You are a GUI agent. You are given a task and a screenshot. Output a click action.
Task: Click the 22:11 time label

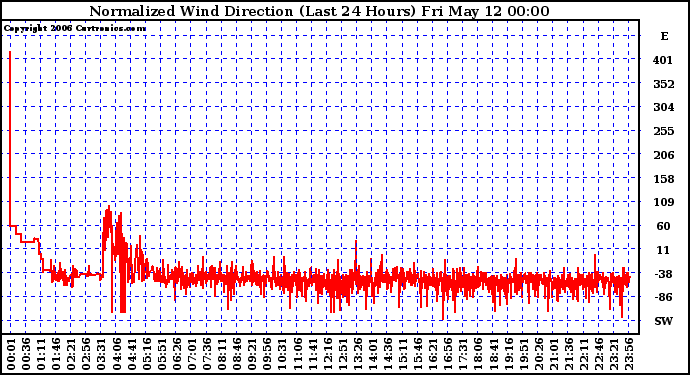[584, 354]
